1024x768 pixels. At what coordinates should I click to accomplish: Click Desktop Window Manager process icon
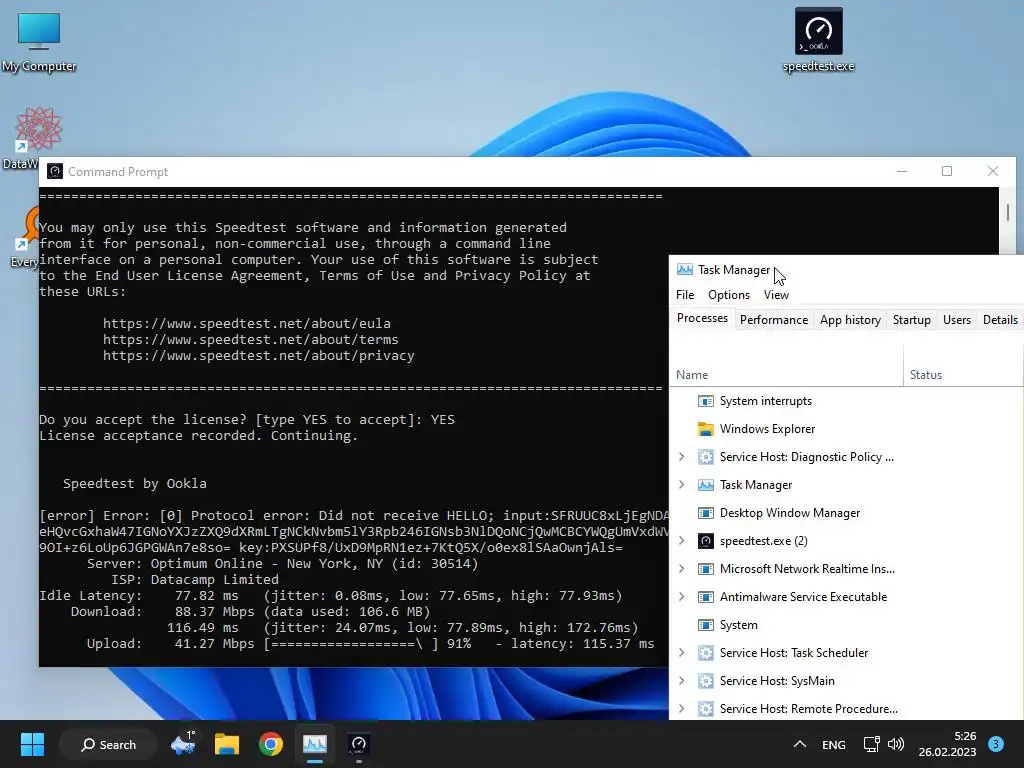point(705,513)
